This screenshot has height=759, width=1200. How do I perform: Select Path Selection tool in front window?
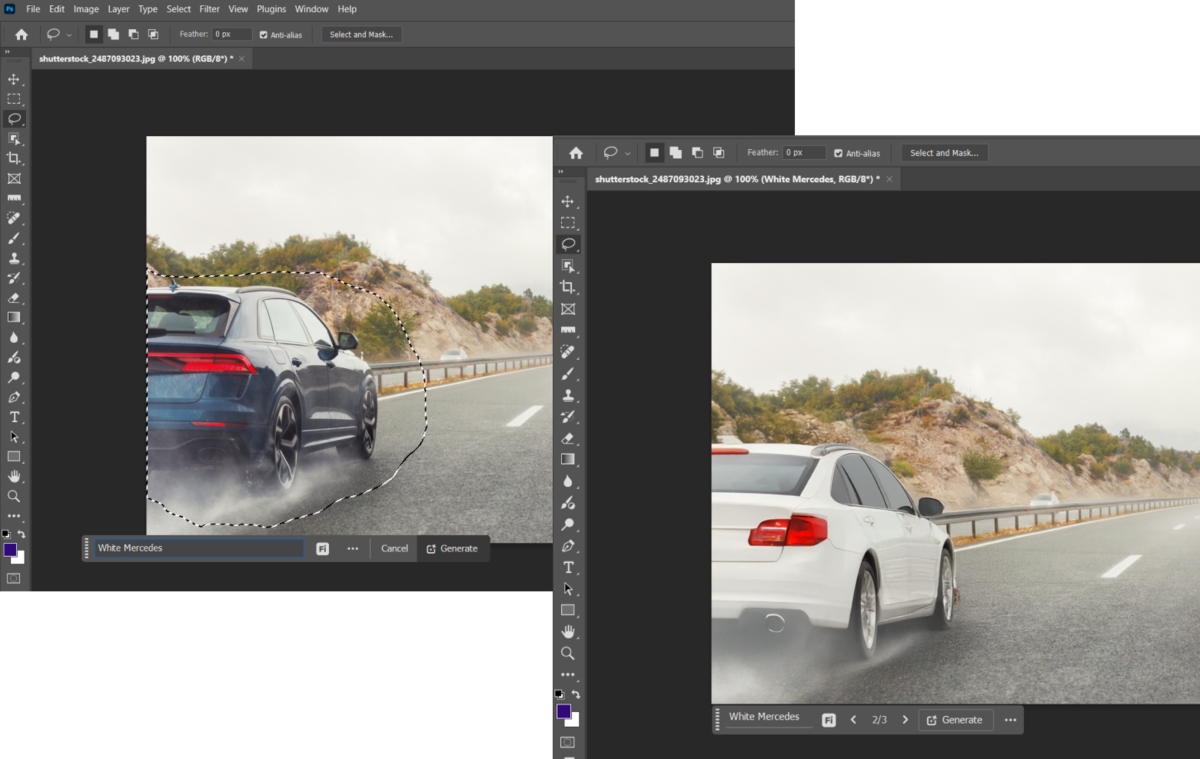[x=568, y=589]
